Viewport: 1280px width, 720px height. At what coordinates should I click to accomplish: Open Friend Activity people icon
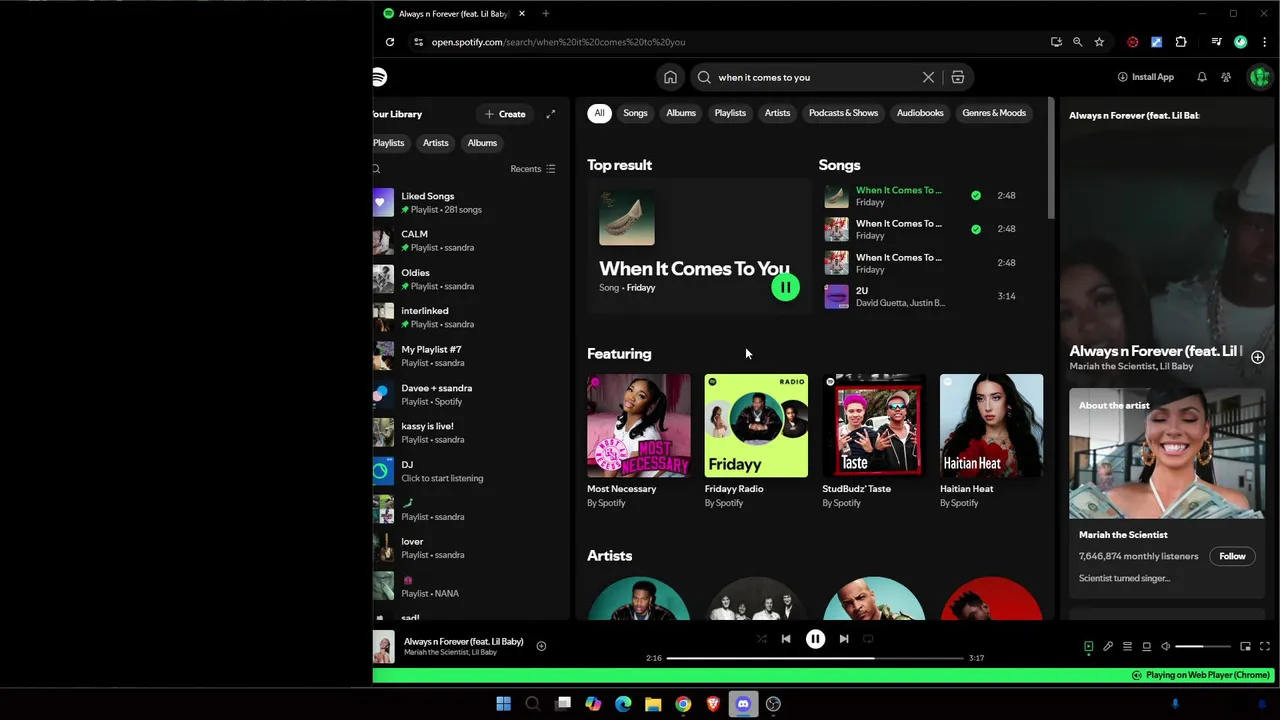click(x=1226, y=77)
